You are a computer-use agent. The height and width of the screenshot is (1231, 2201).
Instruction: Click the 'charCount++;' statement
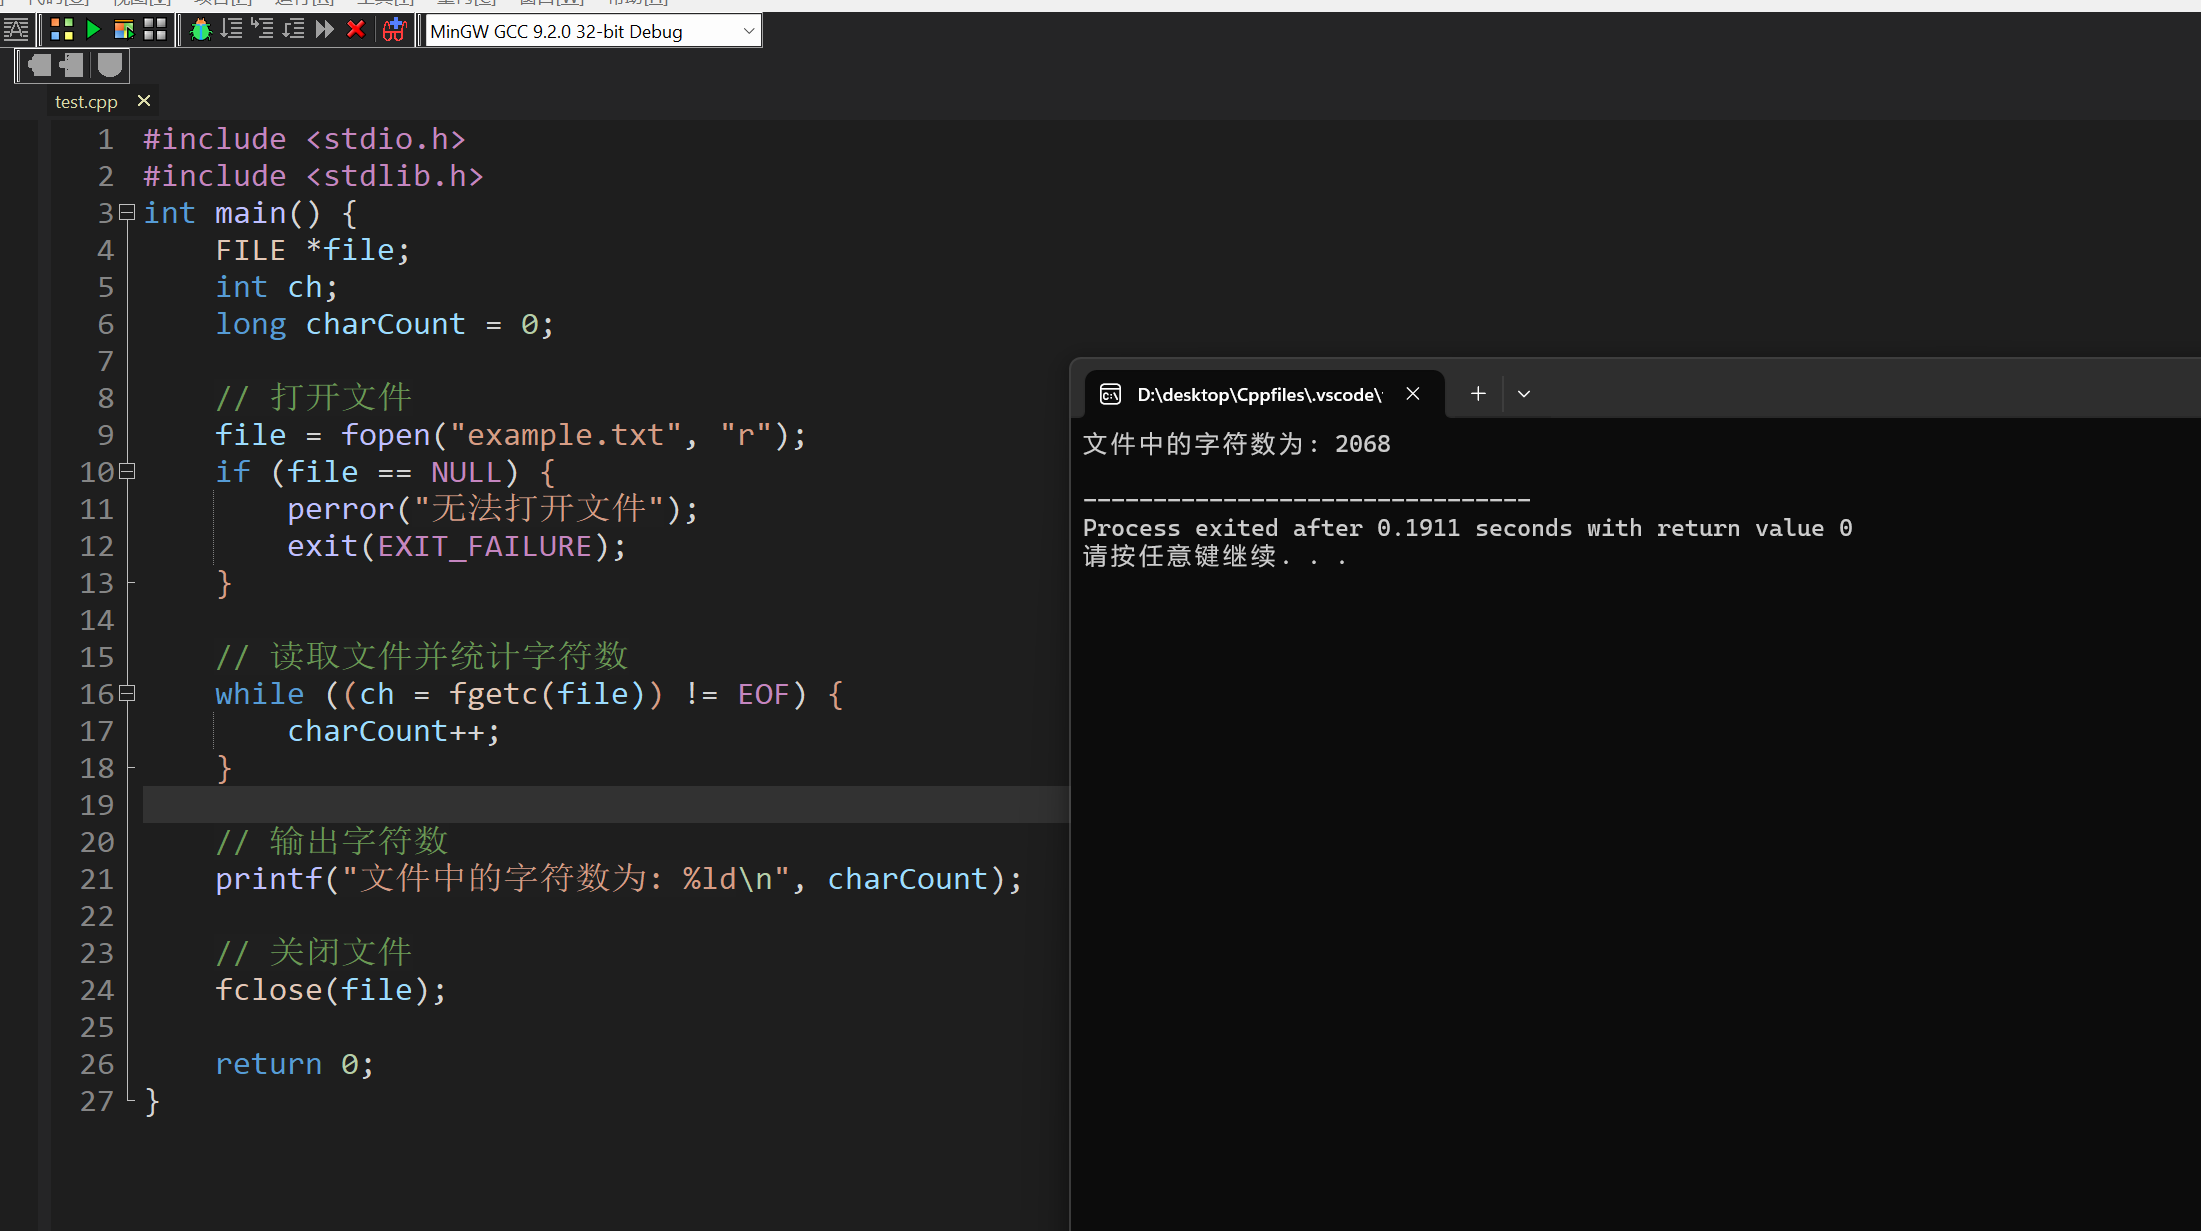393,731
